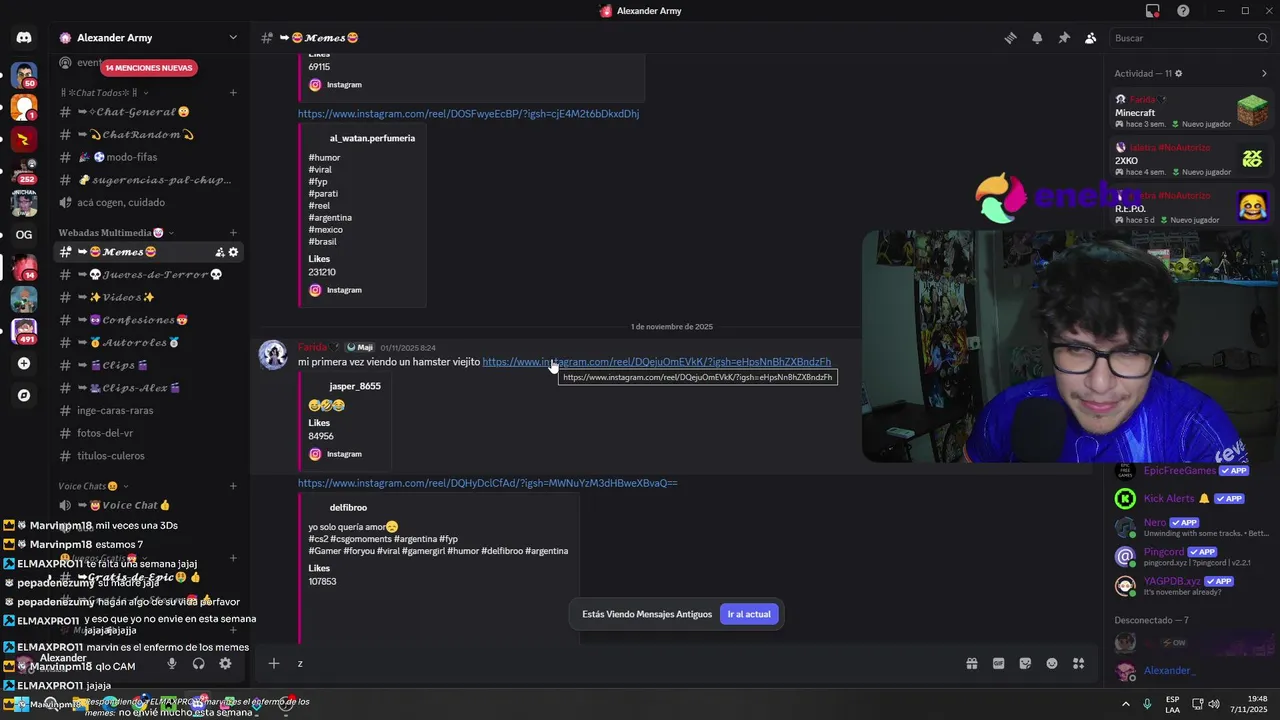This screenshot has height=720, width=1280.
Task: Open the GIF picker icon
Action: pos(998,663)
